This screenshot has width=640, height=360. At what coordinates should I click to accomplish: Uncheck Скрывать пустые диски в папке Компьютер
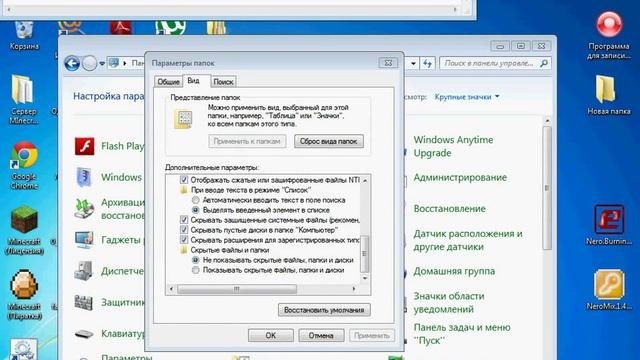184,230
